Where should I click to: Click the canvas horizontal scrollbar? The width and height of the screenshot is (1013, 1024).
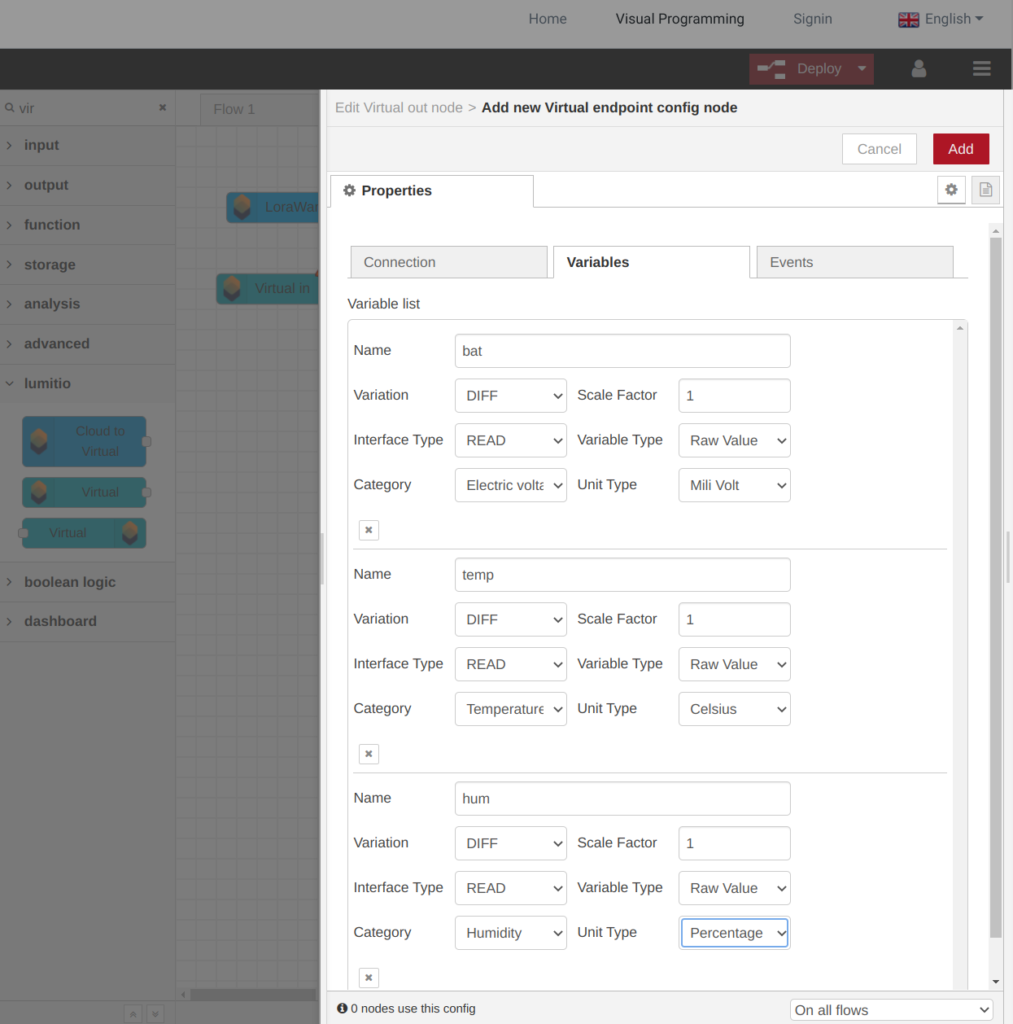253,995
